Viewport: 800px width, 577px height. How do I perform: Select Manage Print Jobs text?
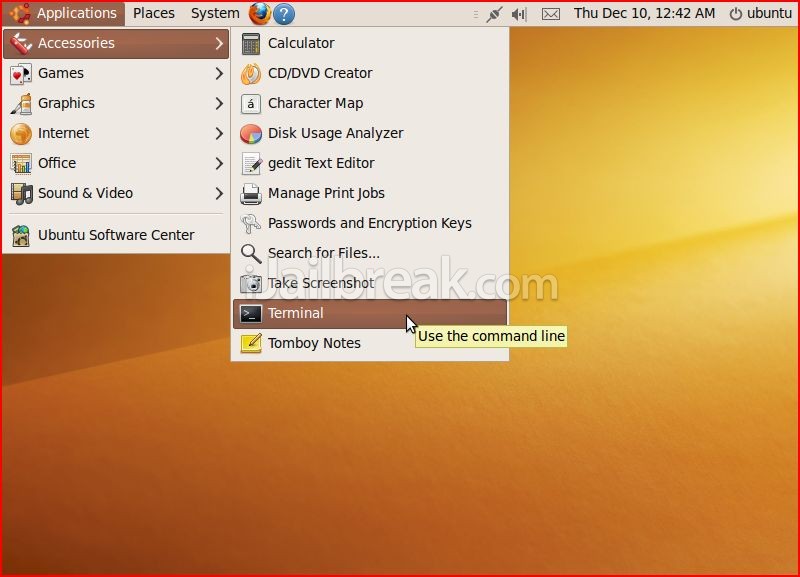[x=326, y=193]
